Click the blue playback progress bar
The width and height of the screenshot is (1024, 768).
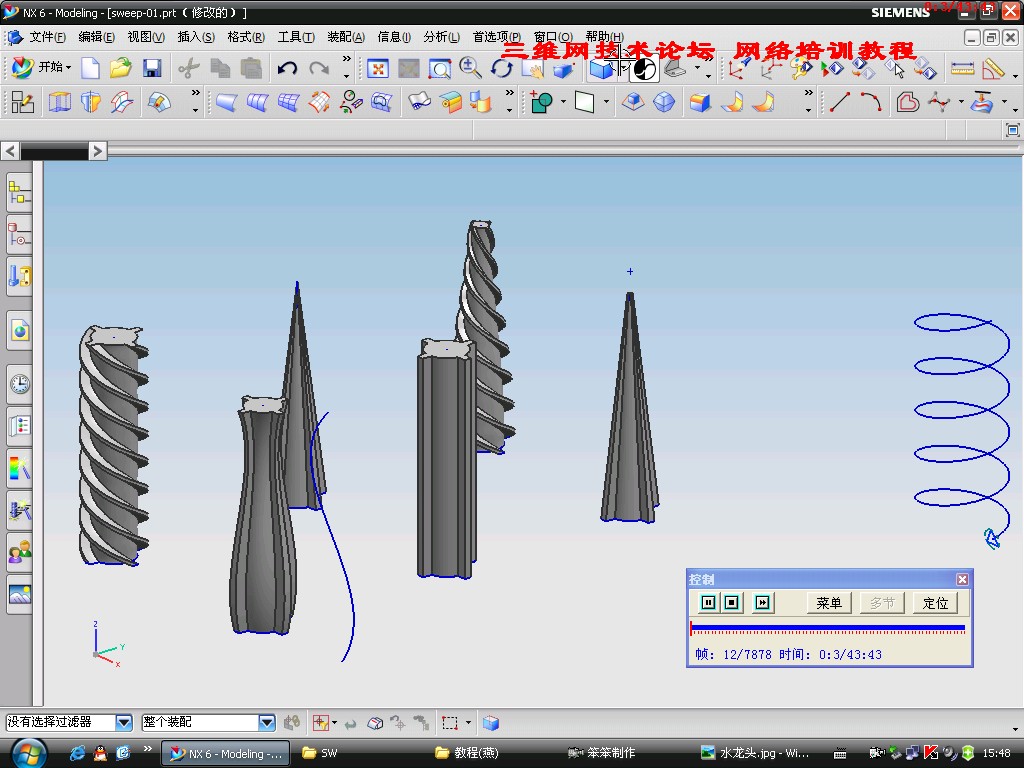tap(827, 628)
